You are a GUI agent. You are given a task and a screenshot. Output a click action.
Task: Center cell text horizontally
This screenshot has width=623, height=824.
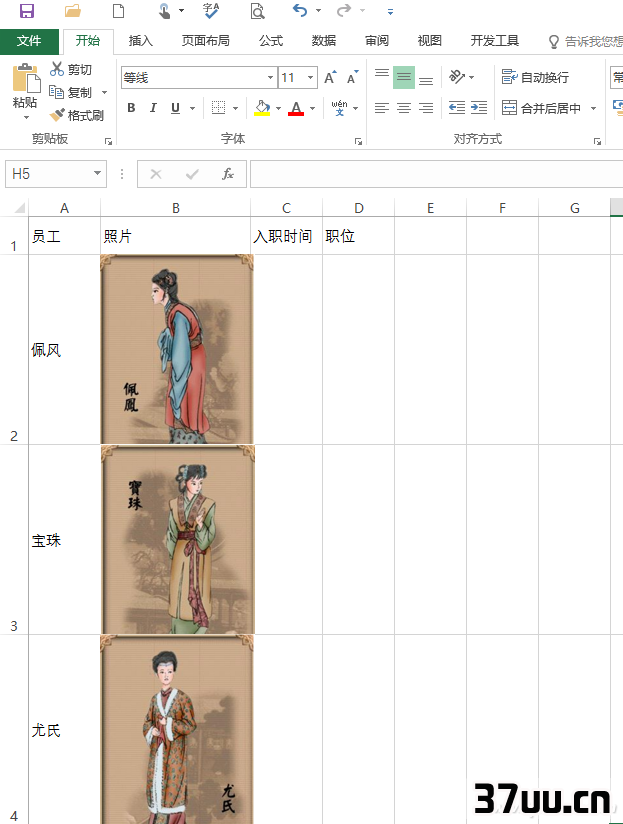click(404, 108)
